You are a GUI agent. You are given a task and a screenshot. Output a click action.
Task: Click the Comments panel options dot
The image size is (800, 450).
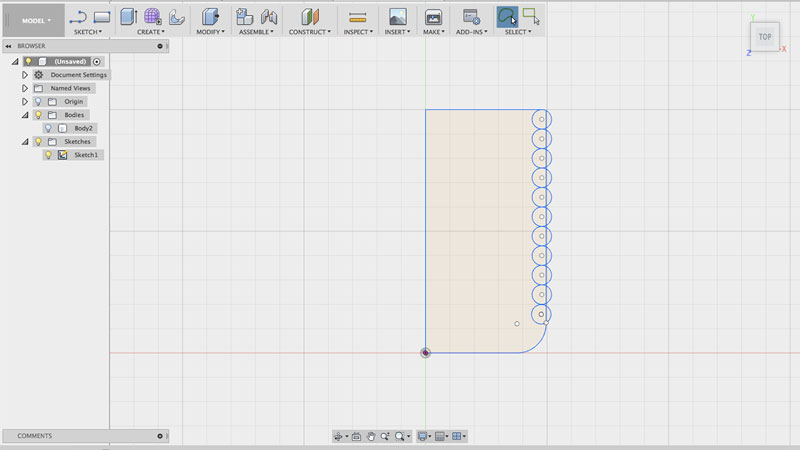[160, 436]
